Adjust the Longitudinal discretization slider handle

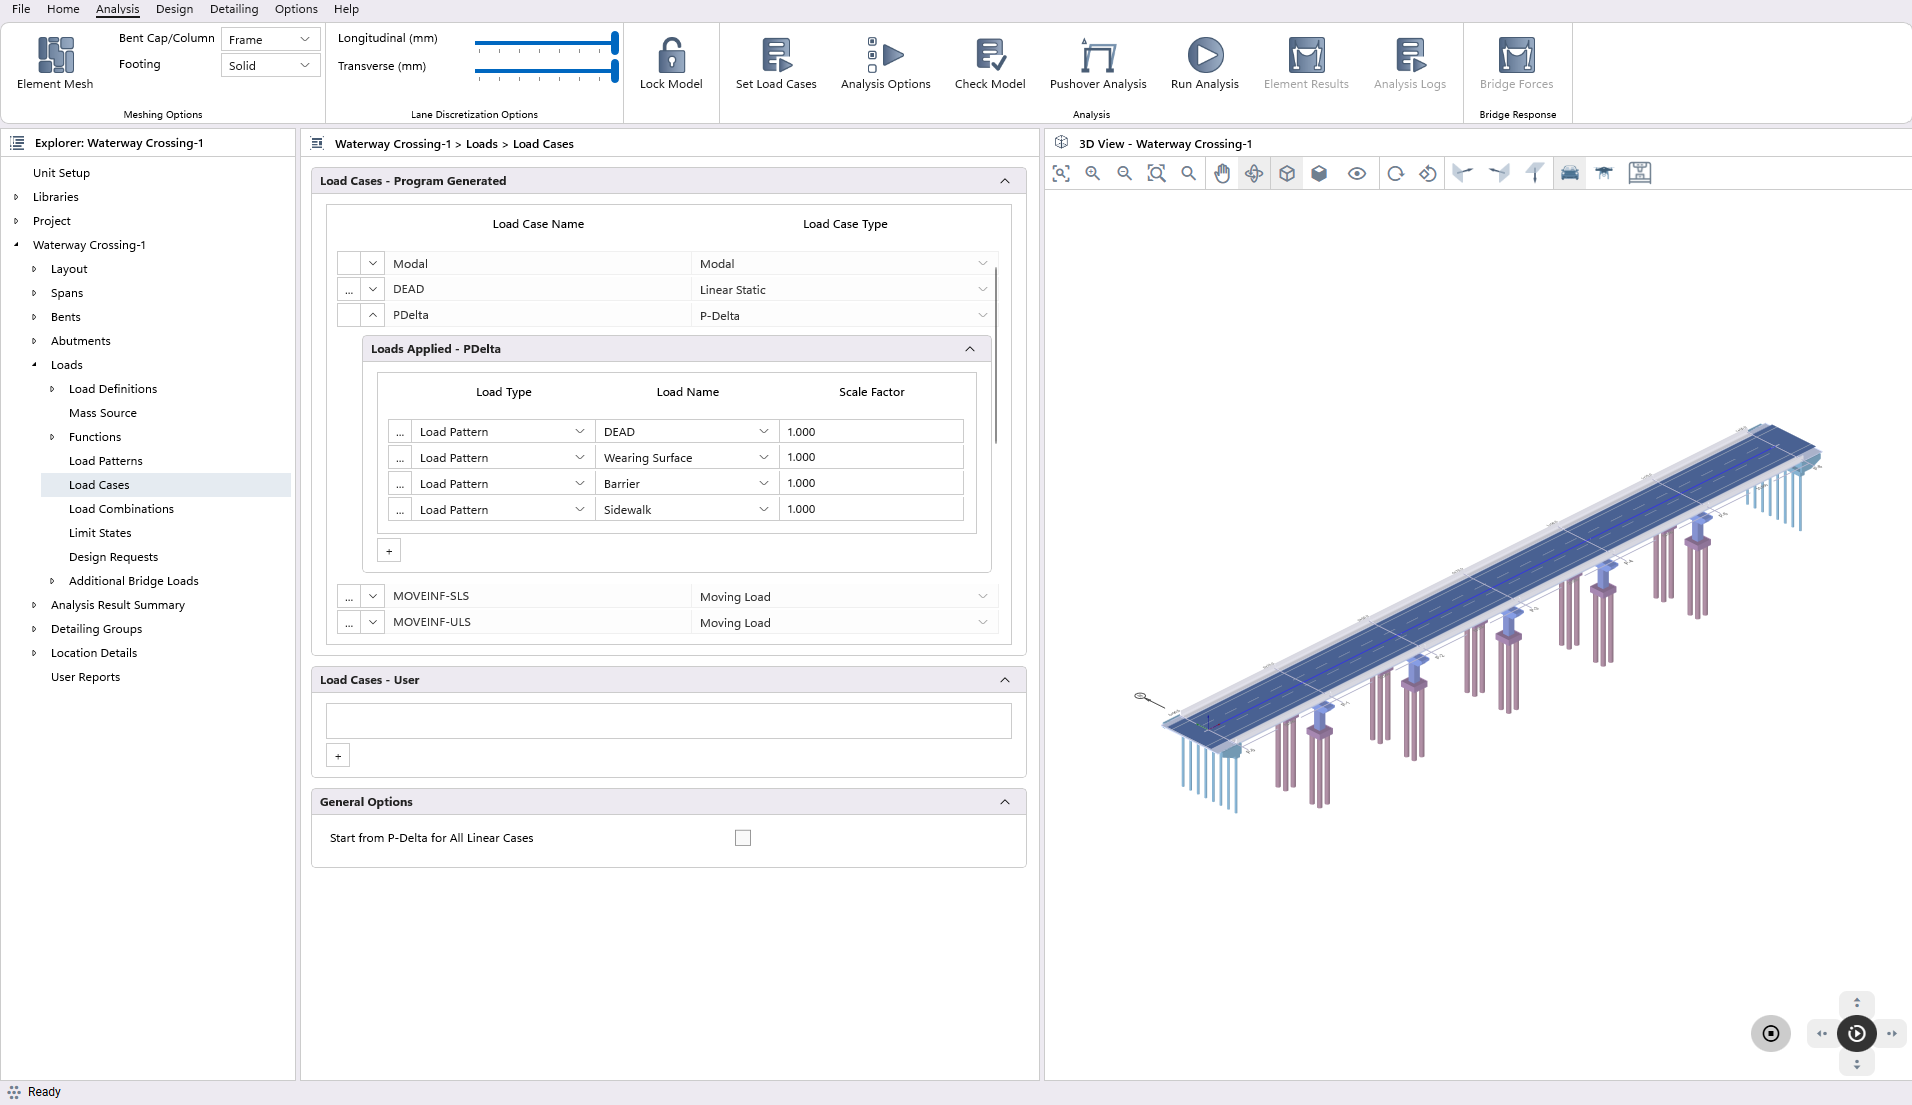coord(614,43)
